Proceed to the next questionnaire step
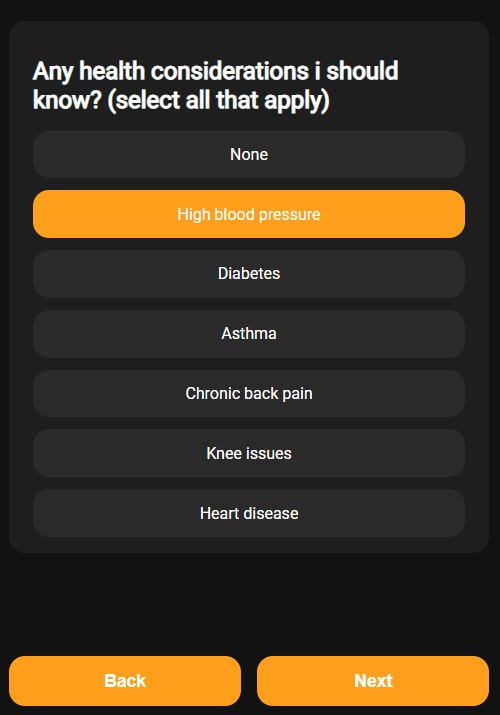This screenshot has height=715, width=500. (x=373, y=681)
